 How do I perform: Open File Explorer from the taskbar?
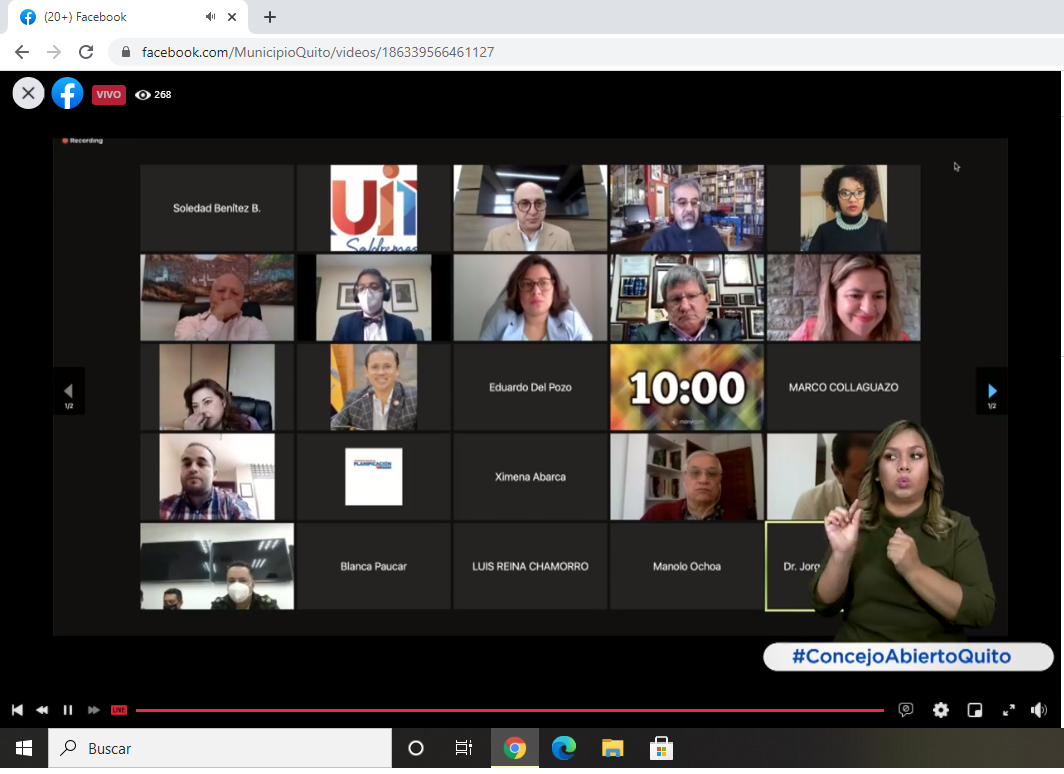612,748
